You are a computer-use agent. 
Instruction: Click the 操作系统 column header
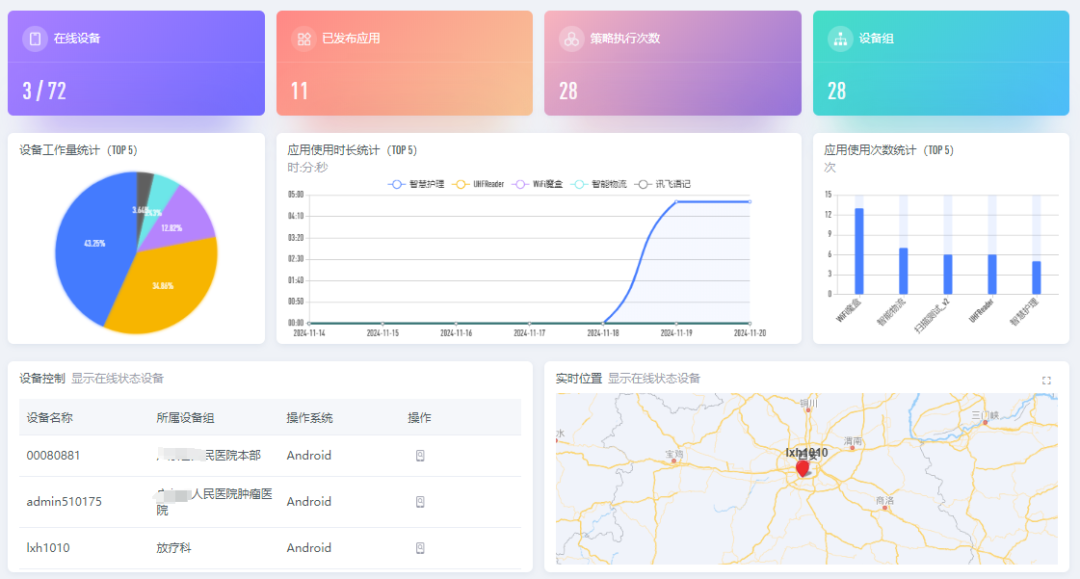tap(309, 417)
